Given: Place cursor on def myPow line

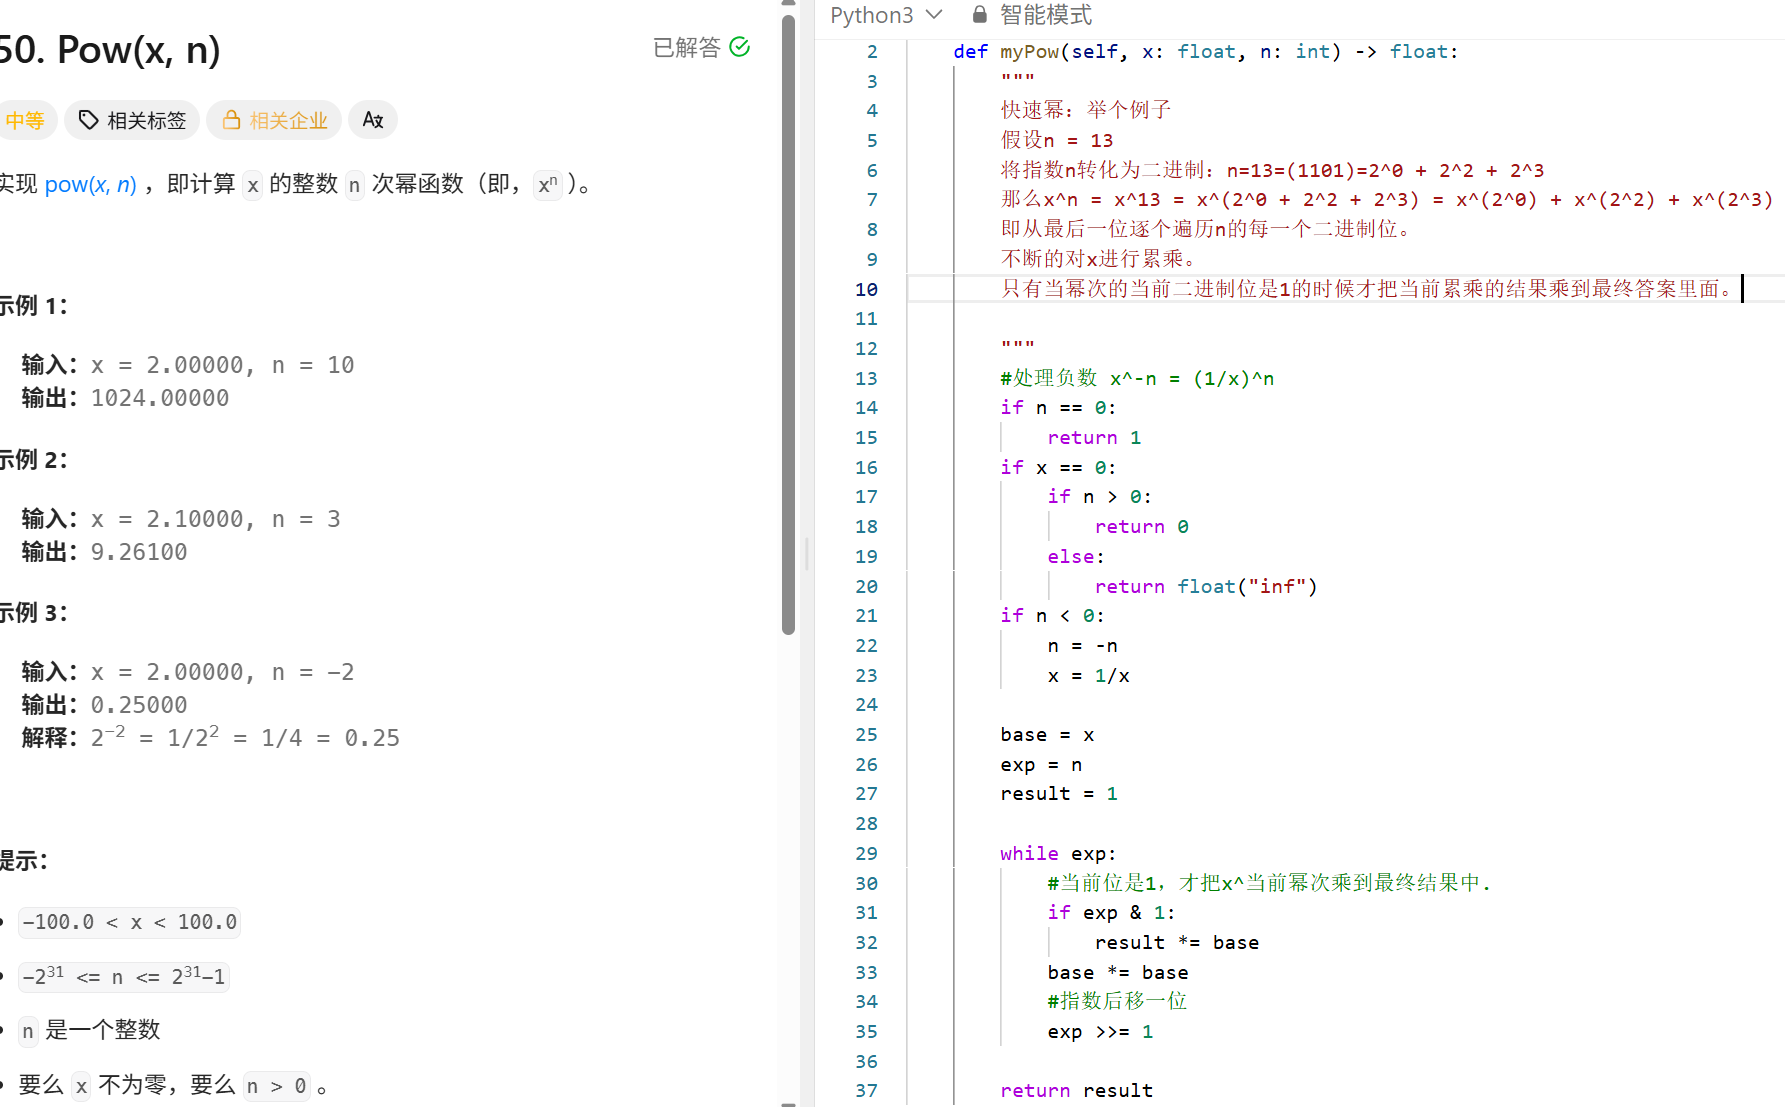Looking at the screenshot, I should 1205,51.
